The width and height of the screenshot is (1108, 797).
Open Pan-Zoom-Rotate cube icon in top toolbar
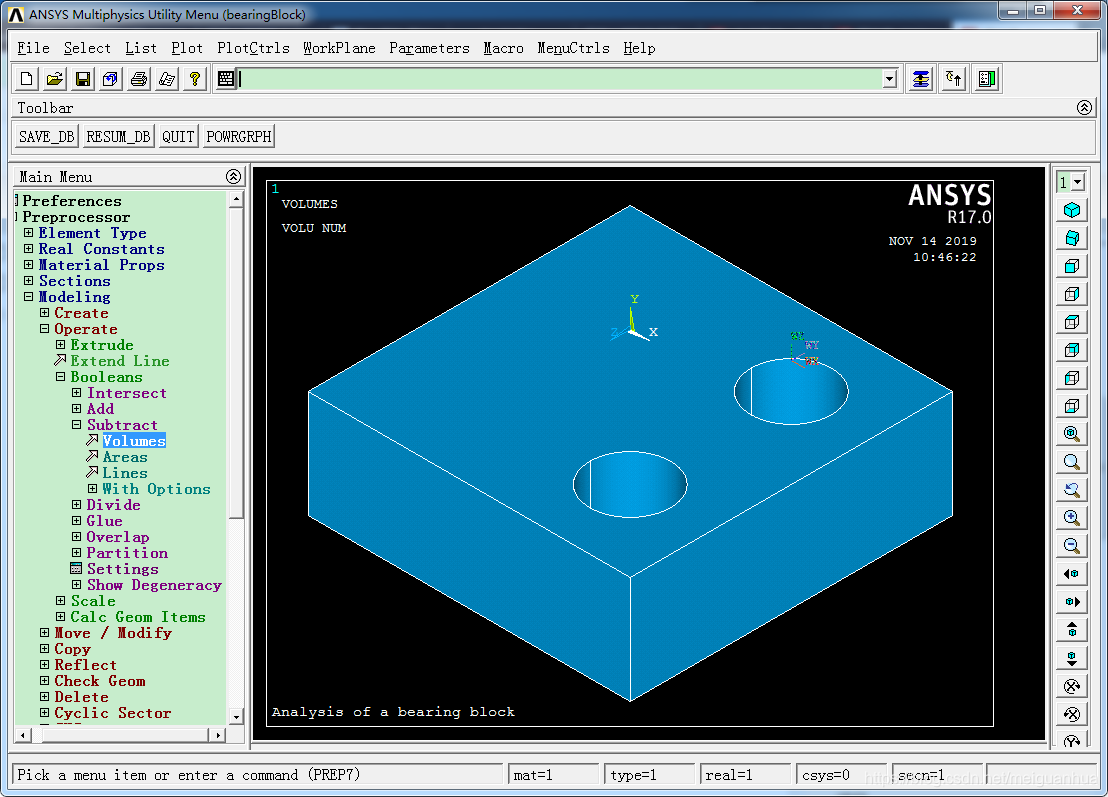[x=110, y=79]
